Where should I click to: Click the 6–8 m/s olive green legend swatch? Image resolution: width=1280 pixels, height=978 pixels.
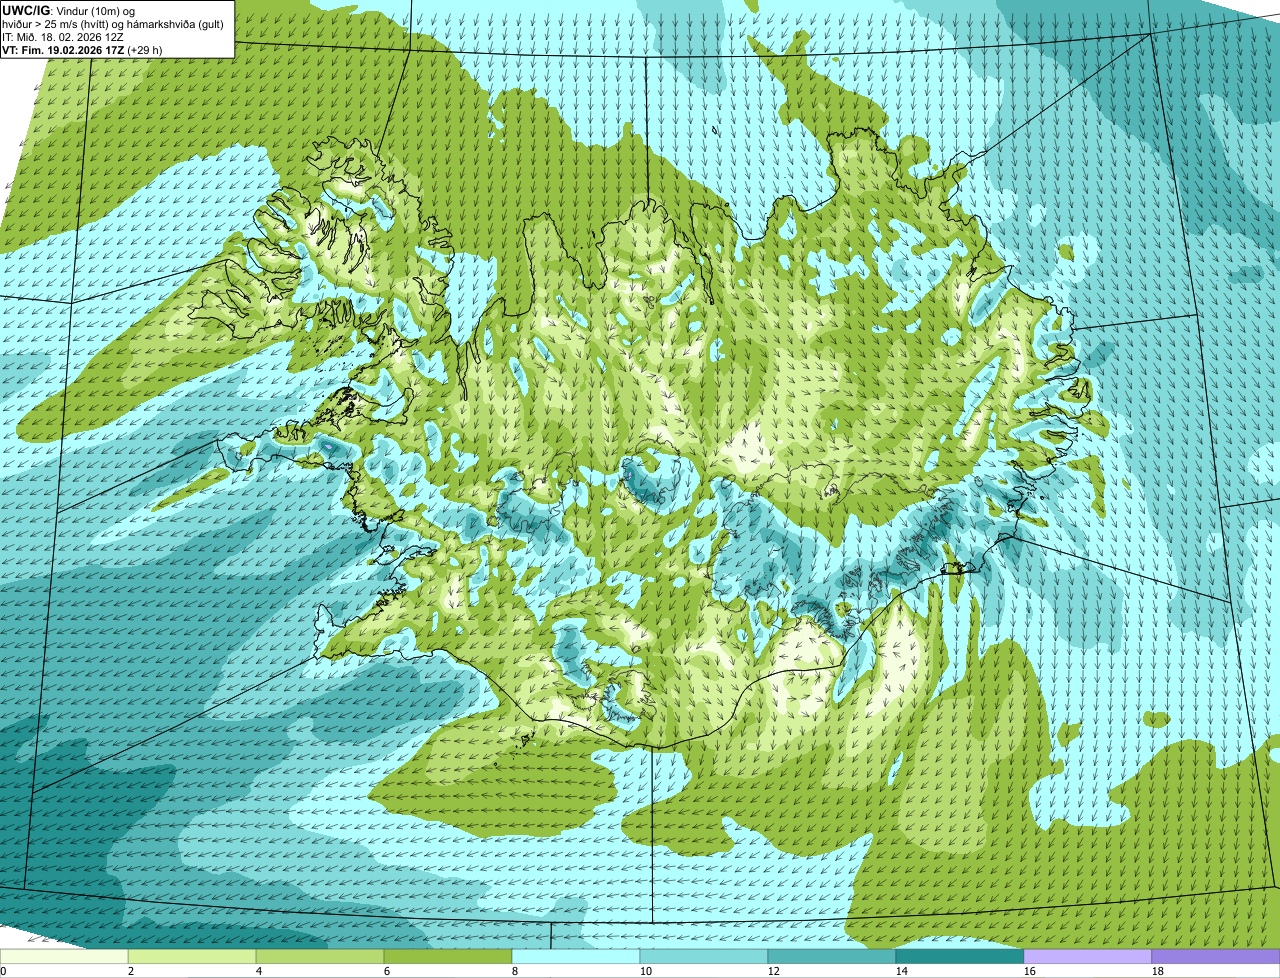coord(448,957)
